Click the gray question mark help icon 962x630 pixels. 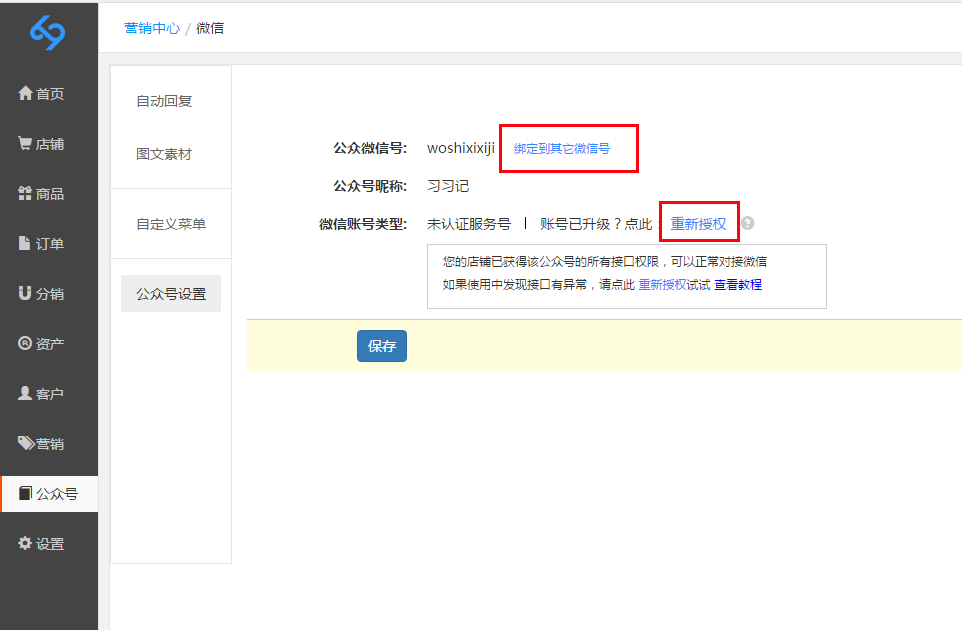[747, 224]
